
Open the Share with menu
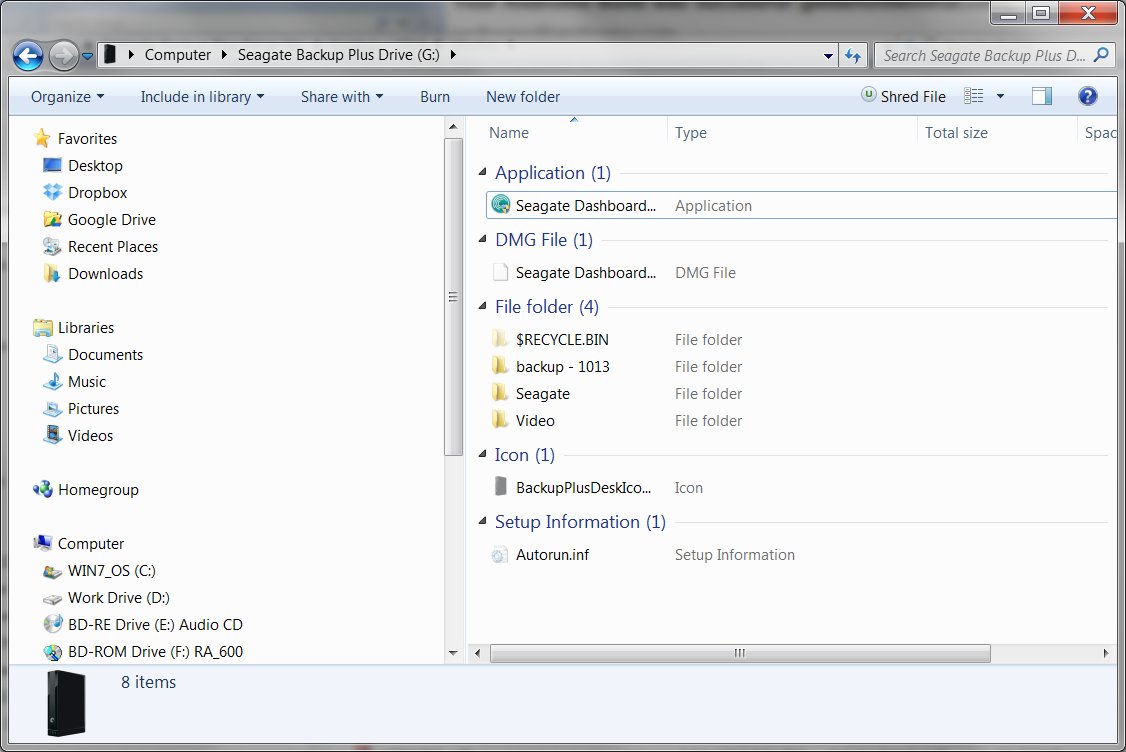[x=342, y=96]
